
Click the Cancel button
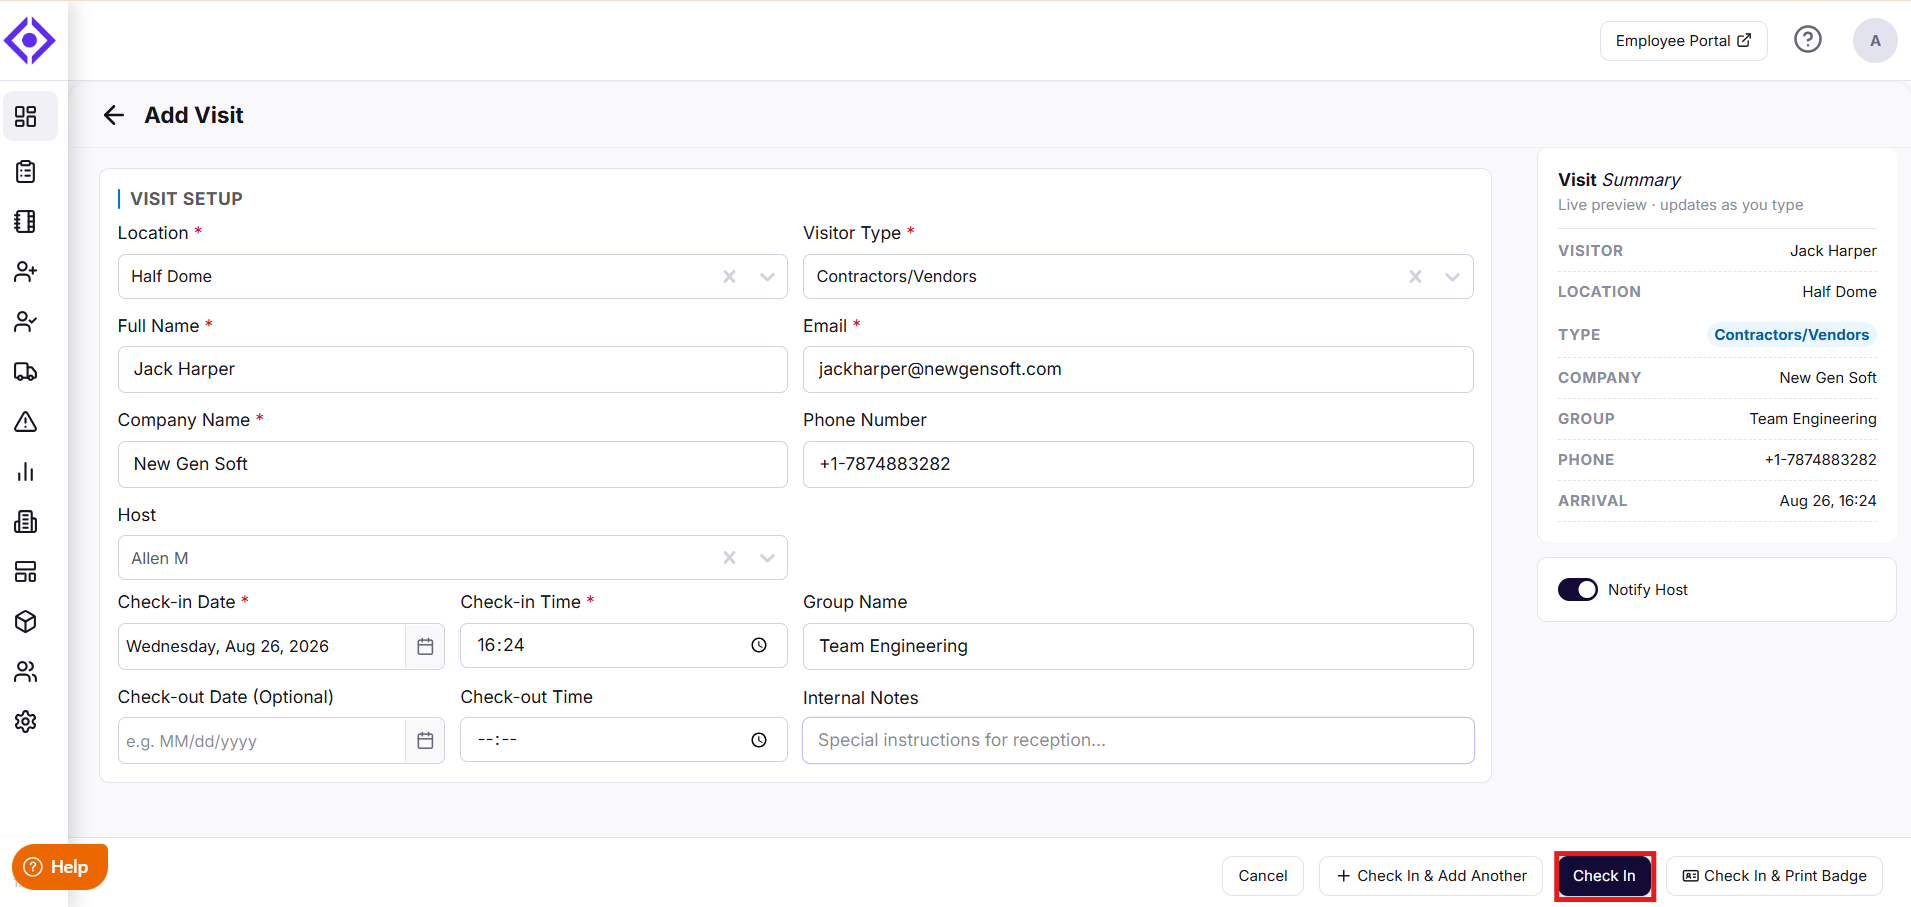tap(1263, 876)
